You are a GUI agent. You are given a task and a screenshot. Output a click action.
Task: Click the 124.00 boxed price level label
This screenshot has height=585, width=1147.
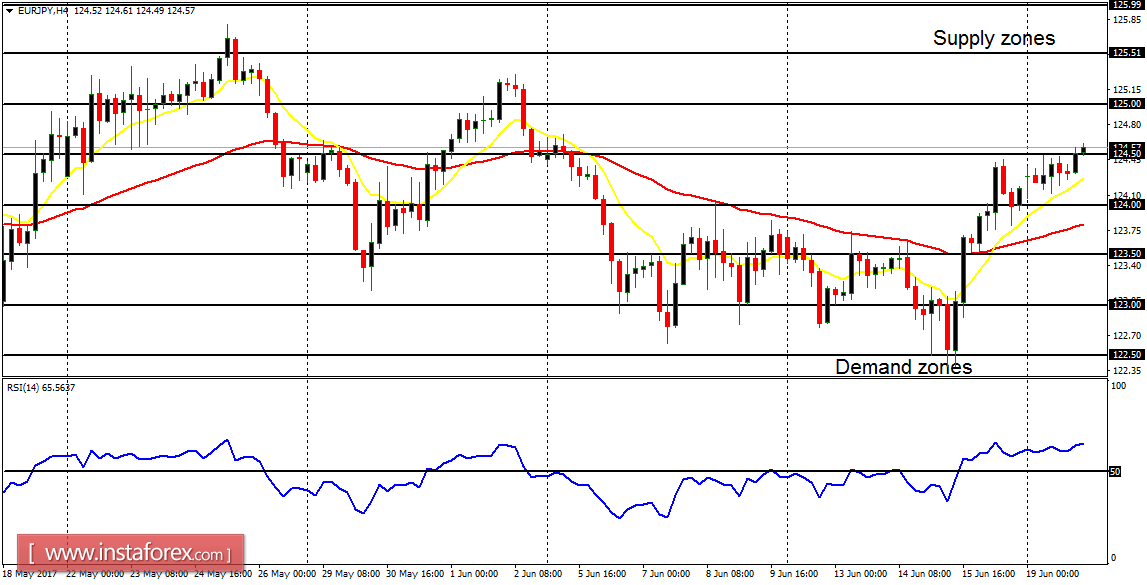pyautogui.click(x=1127, y=205)
